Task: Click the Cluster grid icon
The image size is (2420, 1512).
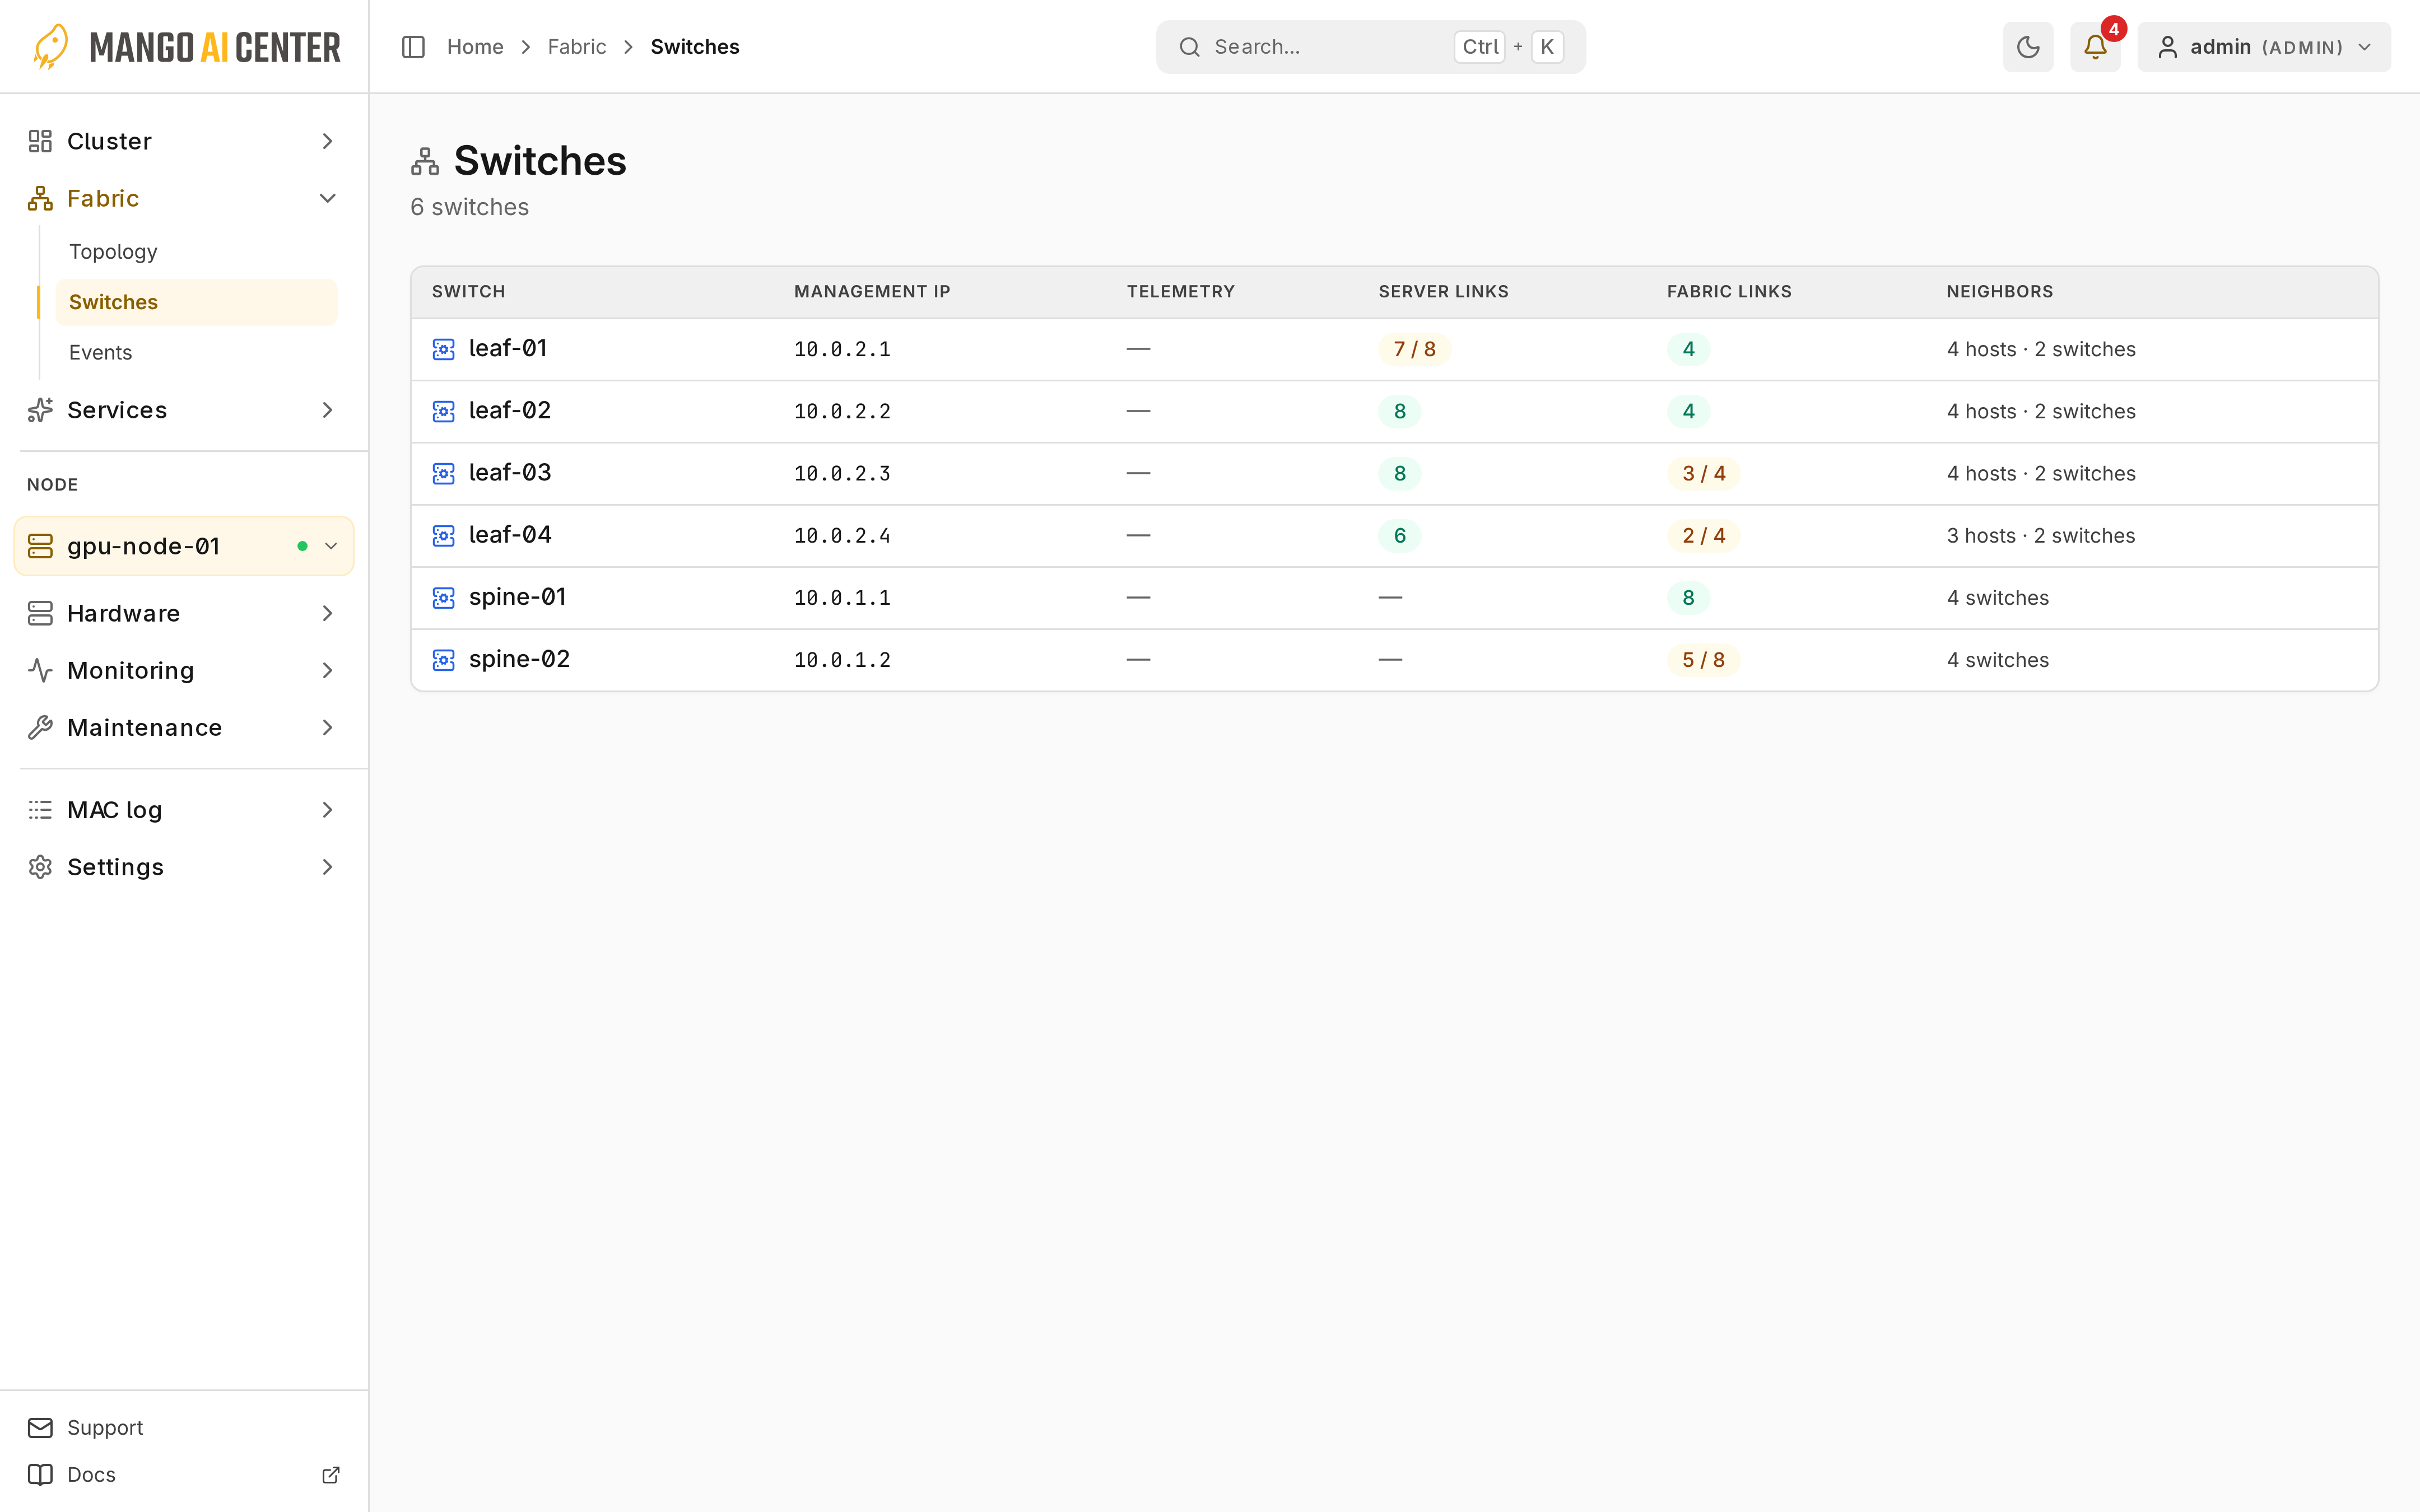Action: click(x=40, y=141)
